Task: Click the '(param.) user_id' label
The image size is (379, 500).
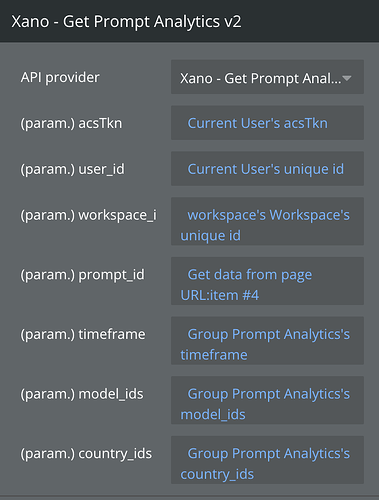Action: (x=72, y=169)
